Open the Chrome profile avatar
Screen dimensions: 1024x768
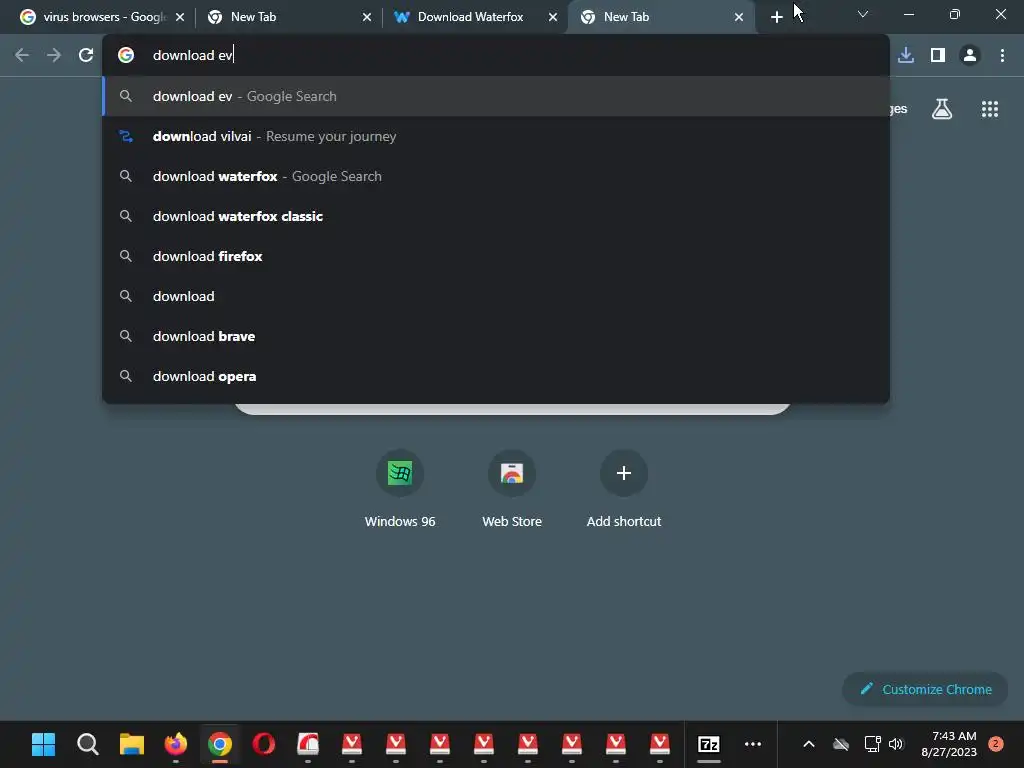pos(970,56)
